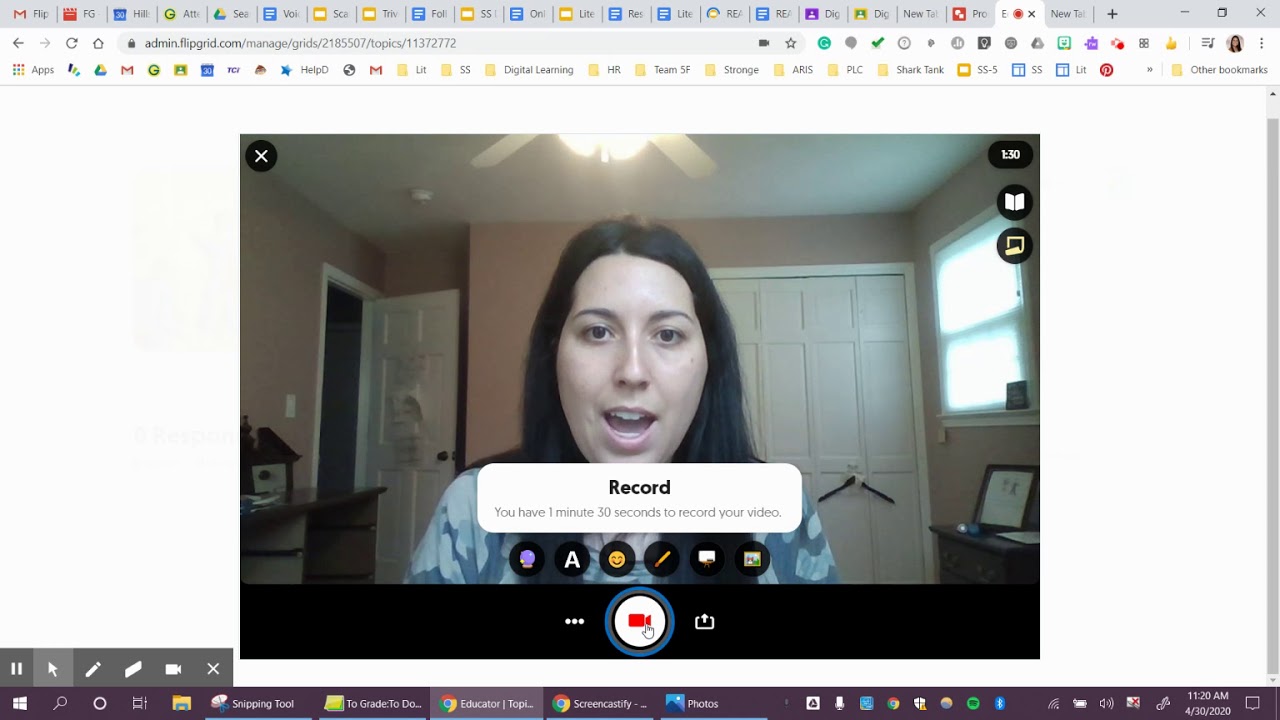This screenshot has height=720, width=1280.
Task: Mute the speaker in the system tray
Action: tap(1107, 703)
